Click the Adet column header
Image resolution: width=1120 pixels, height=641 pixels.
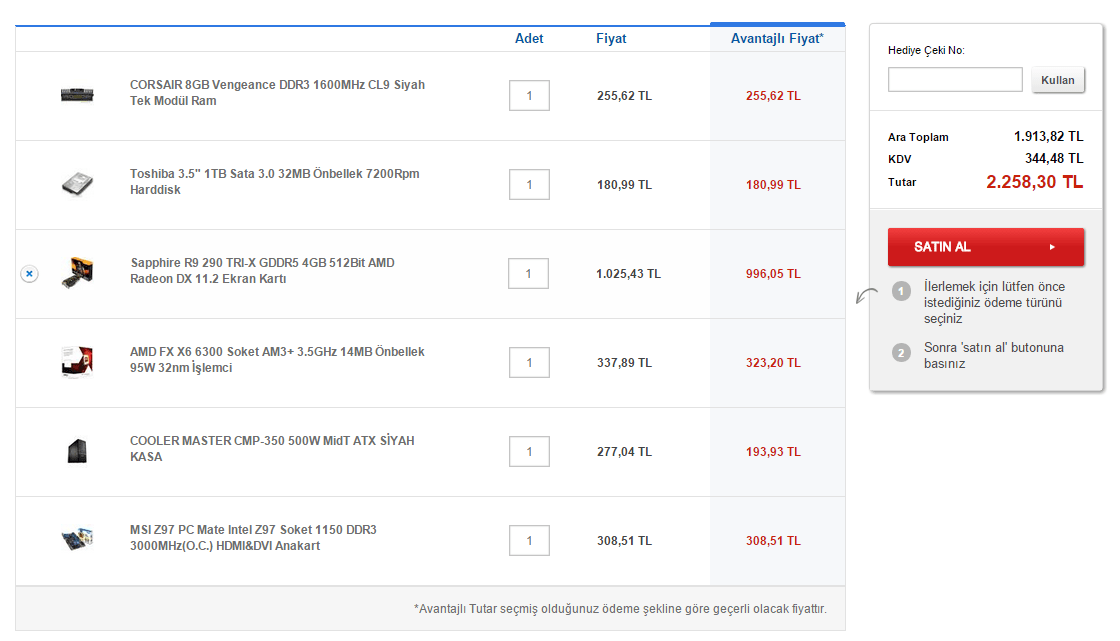529,39
